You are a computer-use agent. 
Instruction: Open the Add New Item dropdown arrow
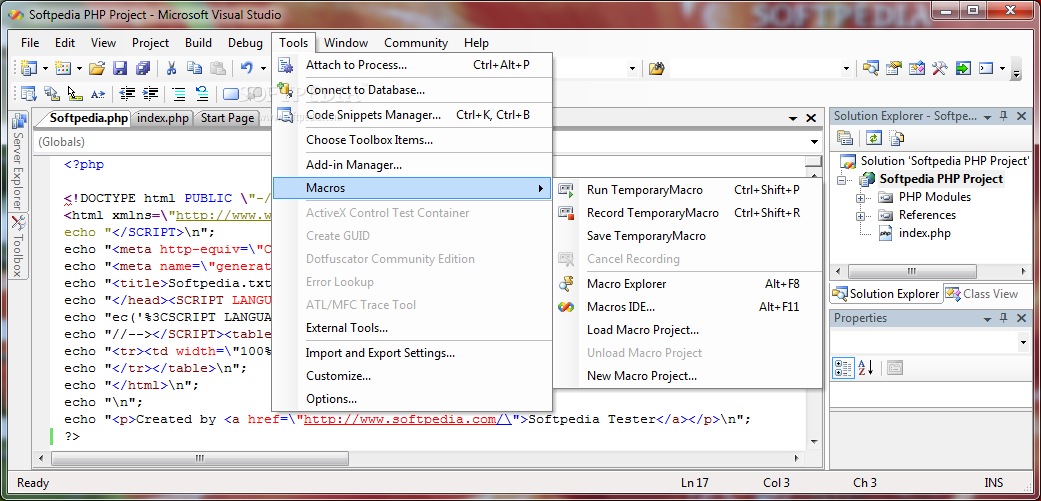pyautogui.click(x=79, y=68)
